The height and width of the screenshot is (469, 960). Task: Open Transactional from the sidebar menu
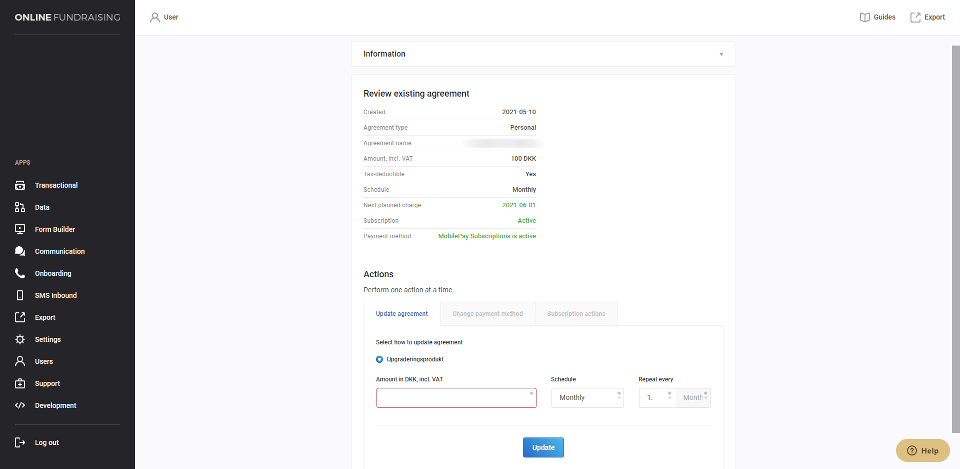[56, 186]
